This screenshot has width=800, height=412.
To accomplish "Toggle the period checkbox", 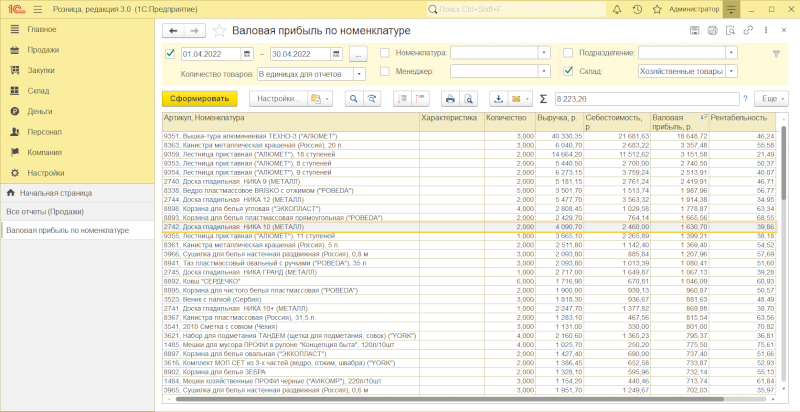I will [x=170, y=53].
